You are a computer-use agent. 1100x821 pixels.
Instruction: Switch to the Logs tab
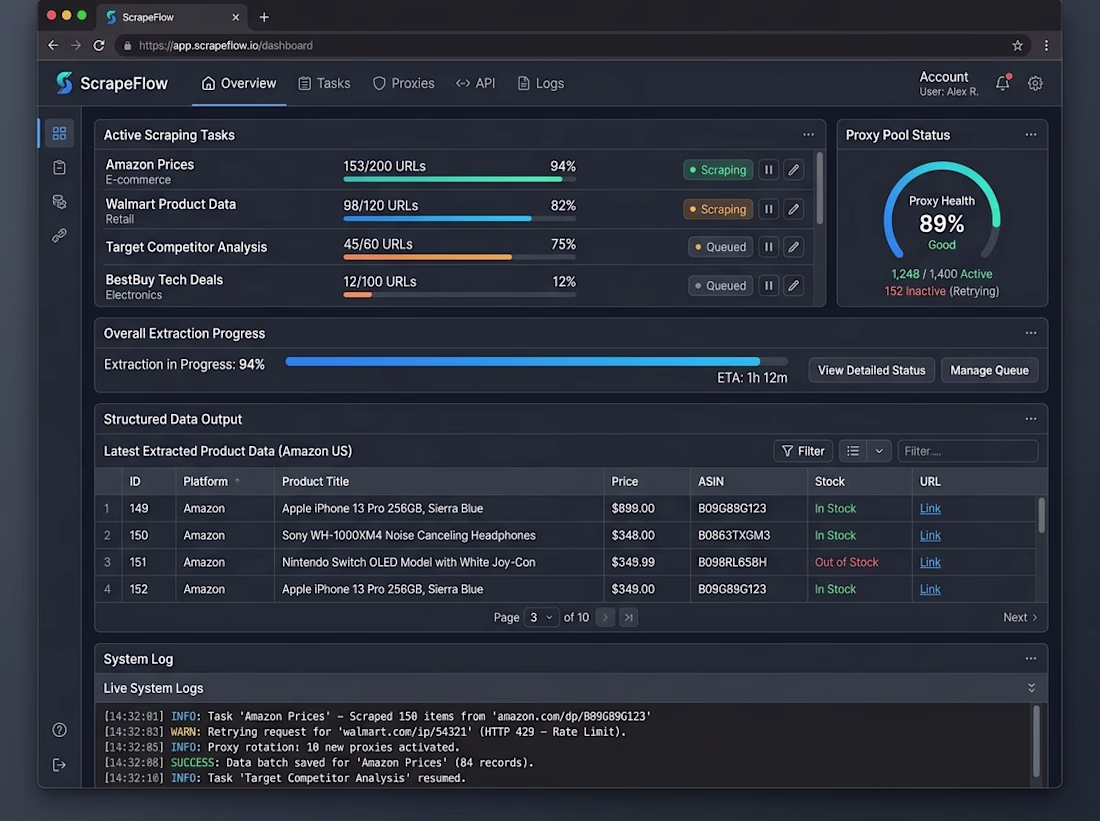540,84
